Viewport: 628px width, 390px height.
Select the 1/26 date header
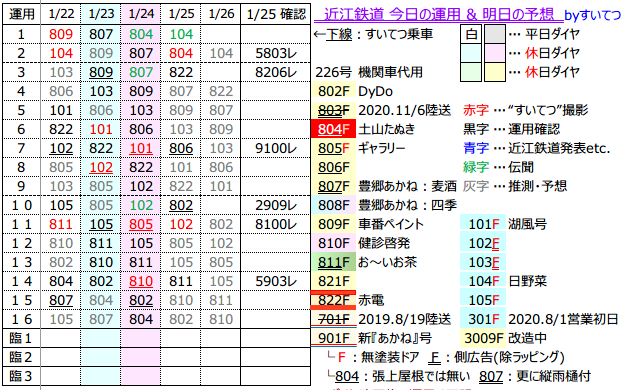click(x=221, y=14)
